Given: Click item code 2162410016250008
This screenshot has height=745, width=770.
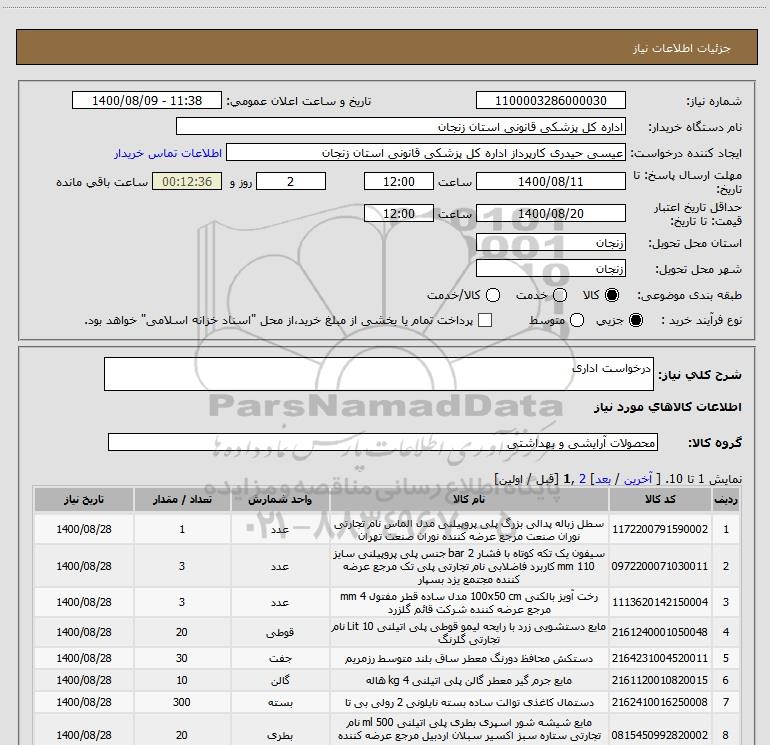Looking at the screenshot, I should point(660,702).
